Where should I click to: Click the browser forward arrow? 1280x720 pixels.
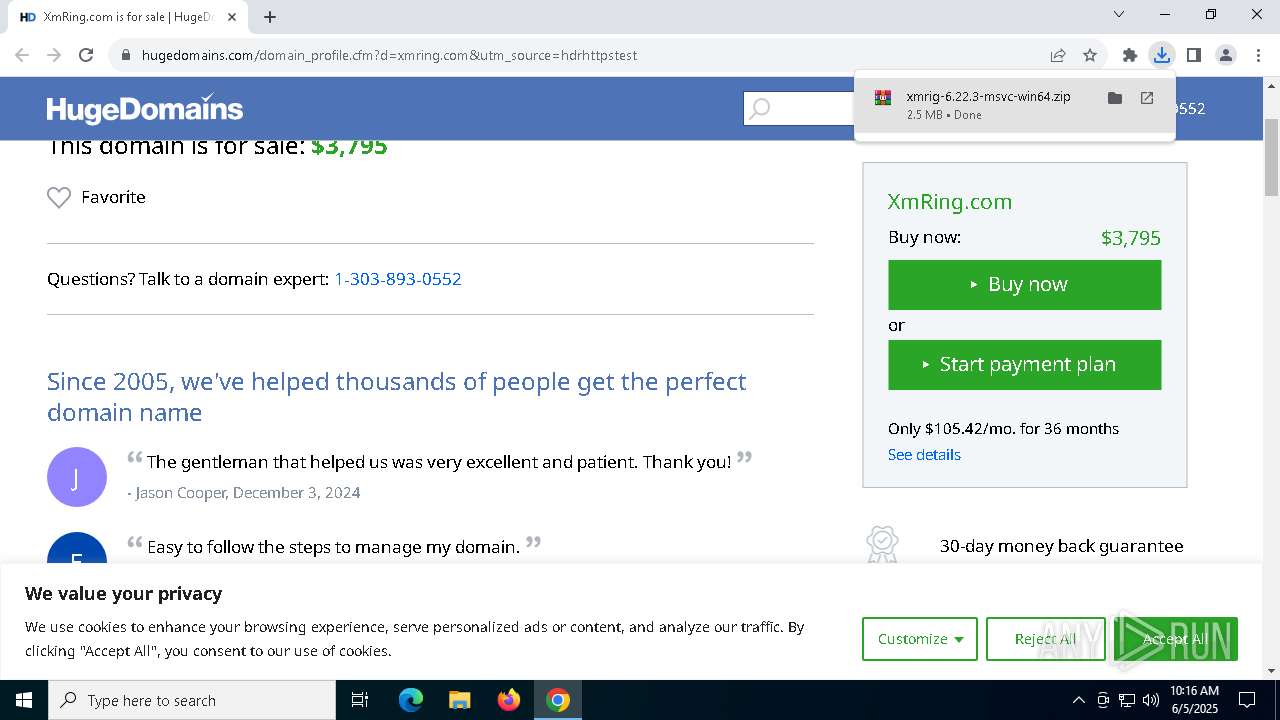pyautogui.click(x=54, y=55)
